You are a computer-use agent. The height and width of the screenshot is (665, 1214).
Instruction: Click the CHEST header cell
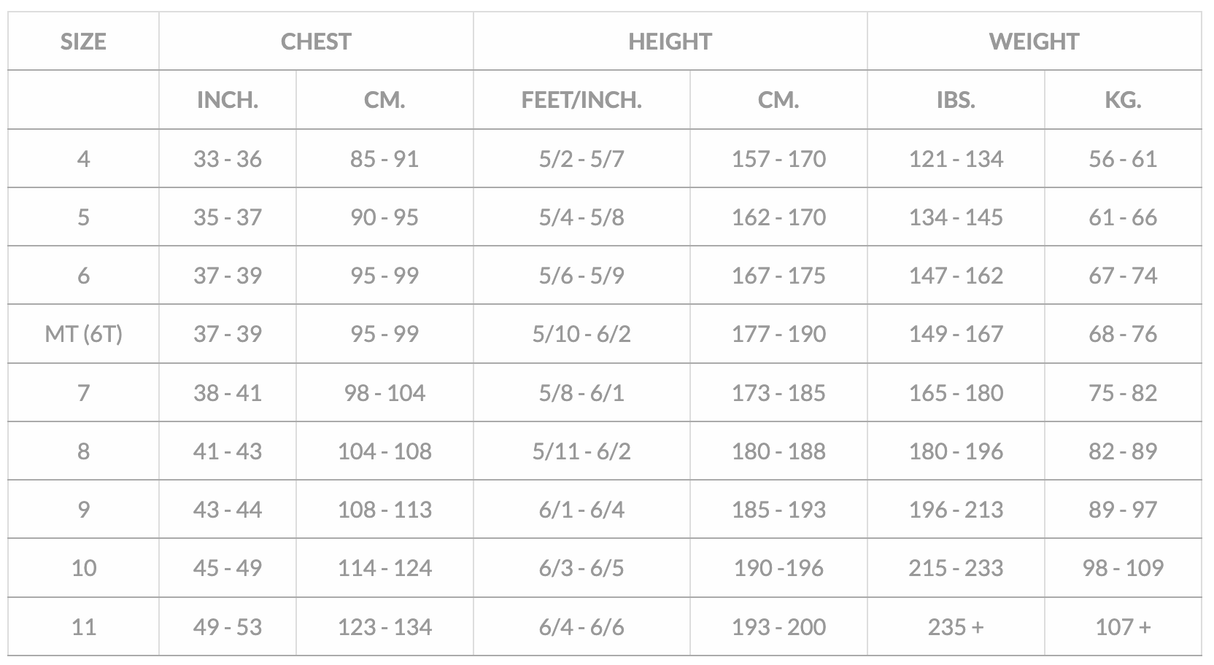click(316, 42)
